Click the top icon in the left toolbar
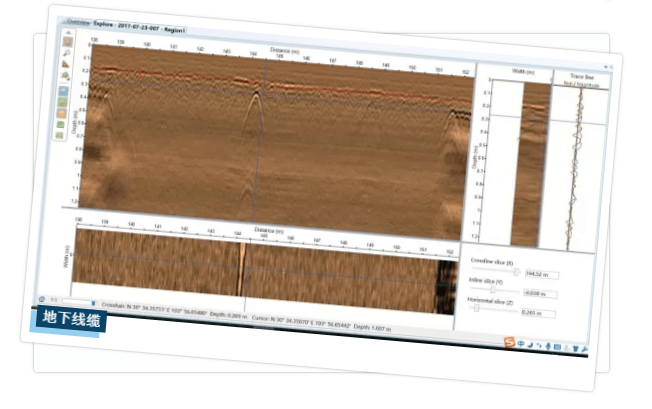652x409 pixels. click(67, 43)
